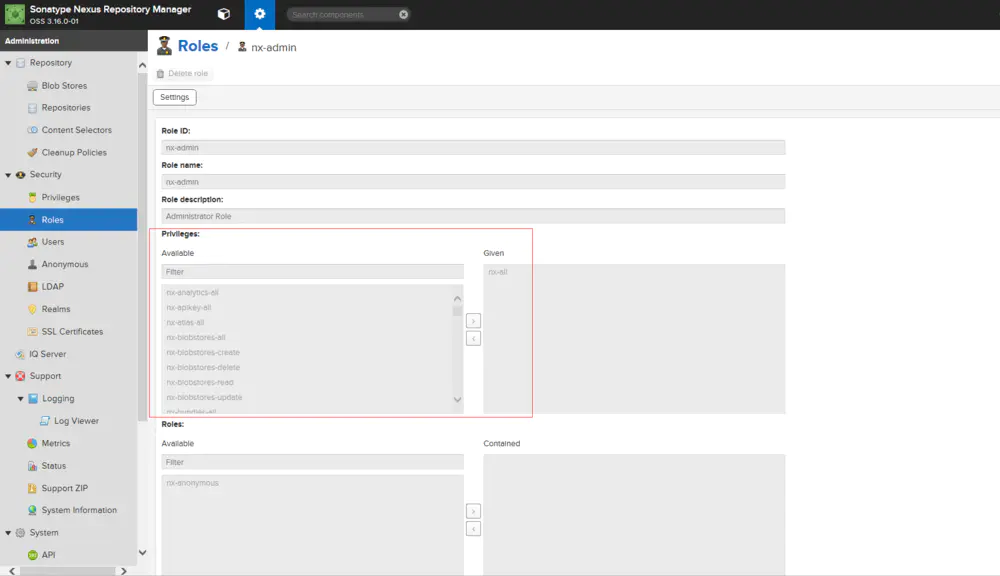Open Repositories icon in sidebar
1000x576 pixels.
click(33, 108)
